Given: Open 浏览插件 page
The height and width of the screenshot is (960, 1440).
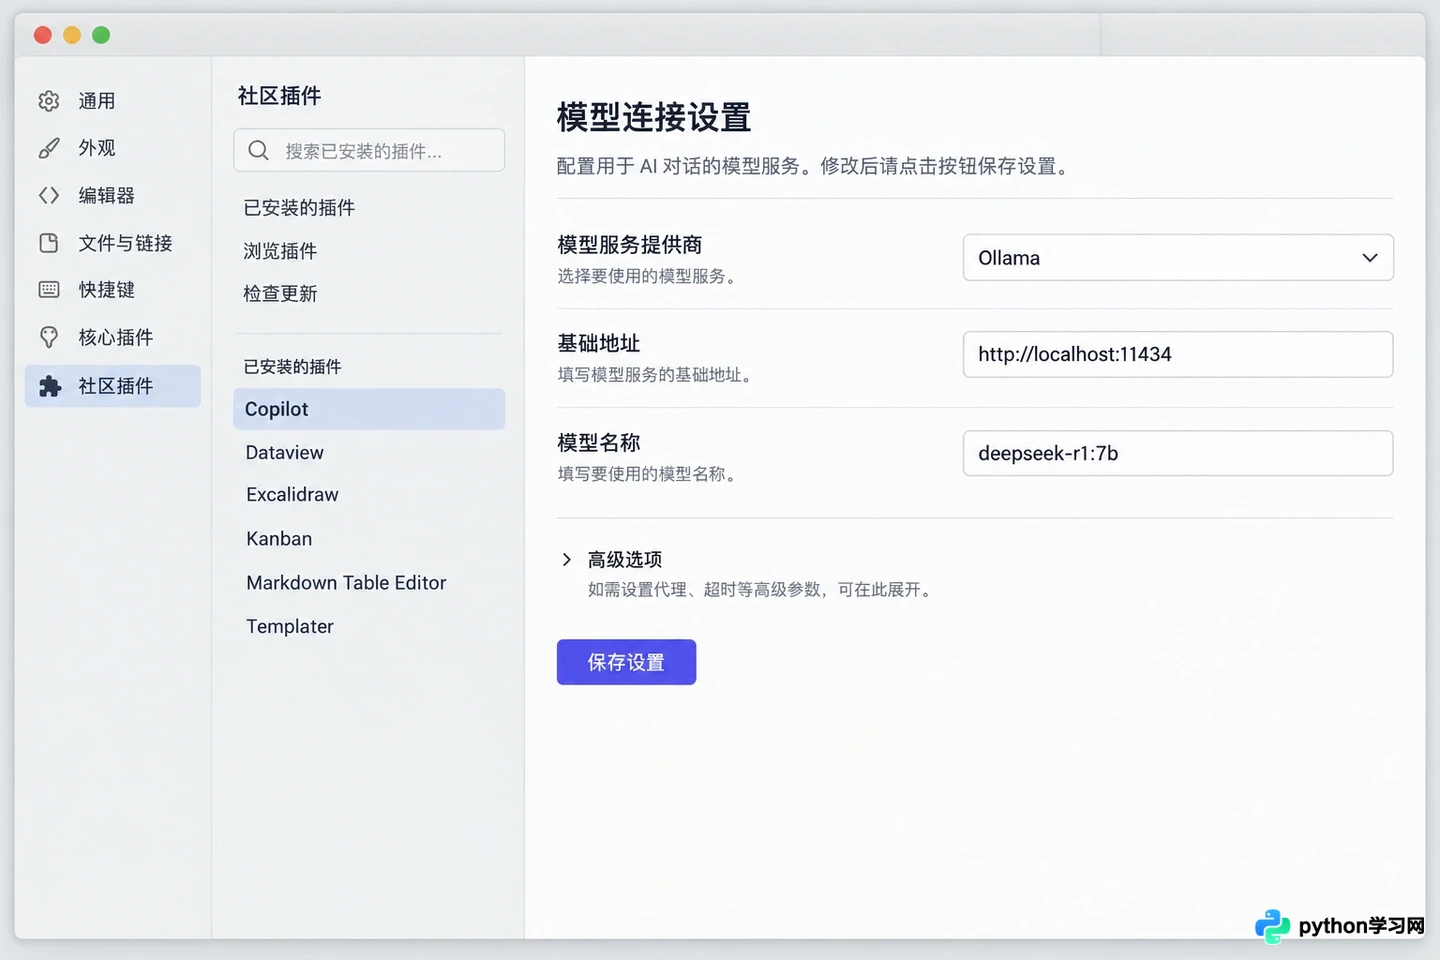Looking at the screenshot, I should 280,251.
